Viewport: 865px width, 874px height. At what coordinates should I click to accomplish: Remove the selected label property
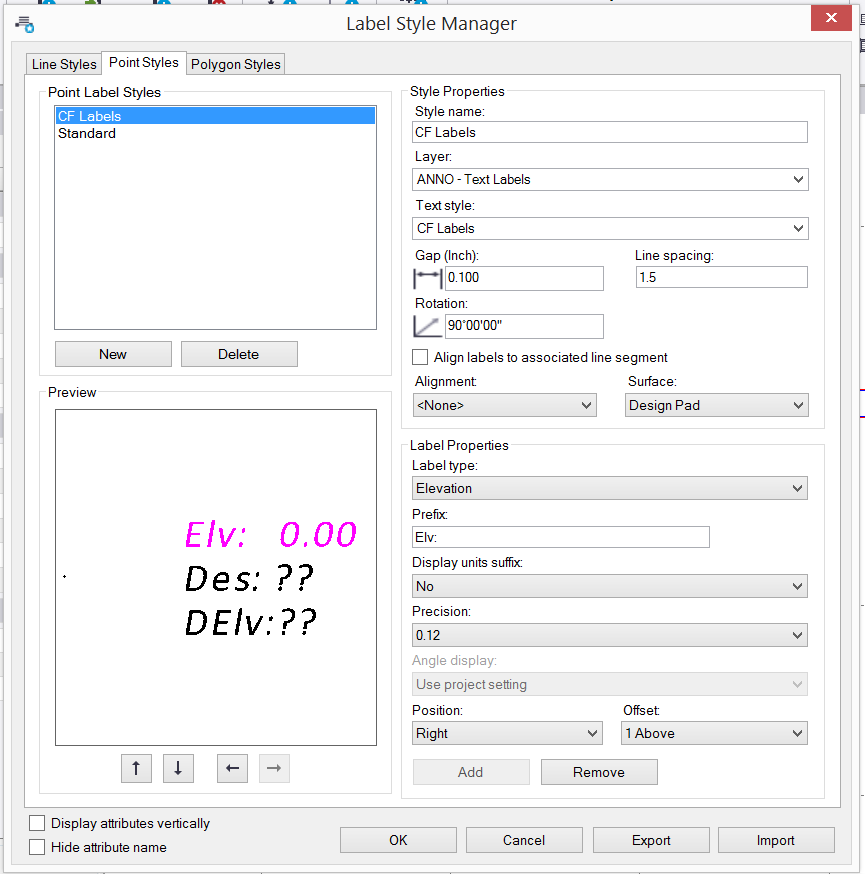[599, 771]
